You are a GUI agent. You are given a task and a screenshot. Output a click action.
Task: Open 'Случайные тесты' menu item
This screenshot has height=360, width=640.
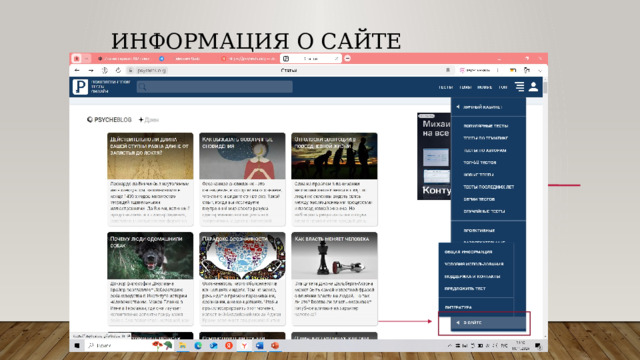pyautogui.click(x=484, y=211)
